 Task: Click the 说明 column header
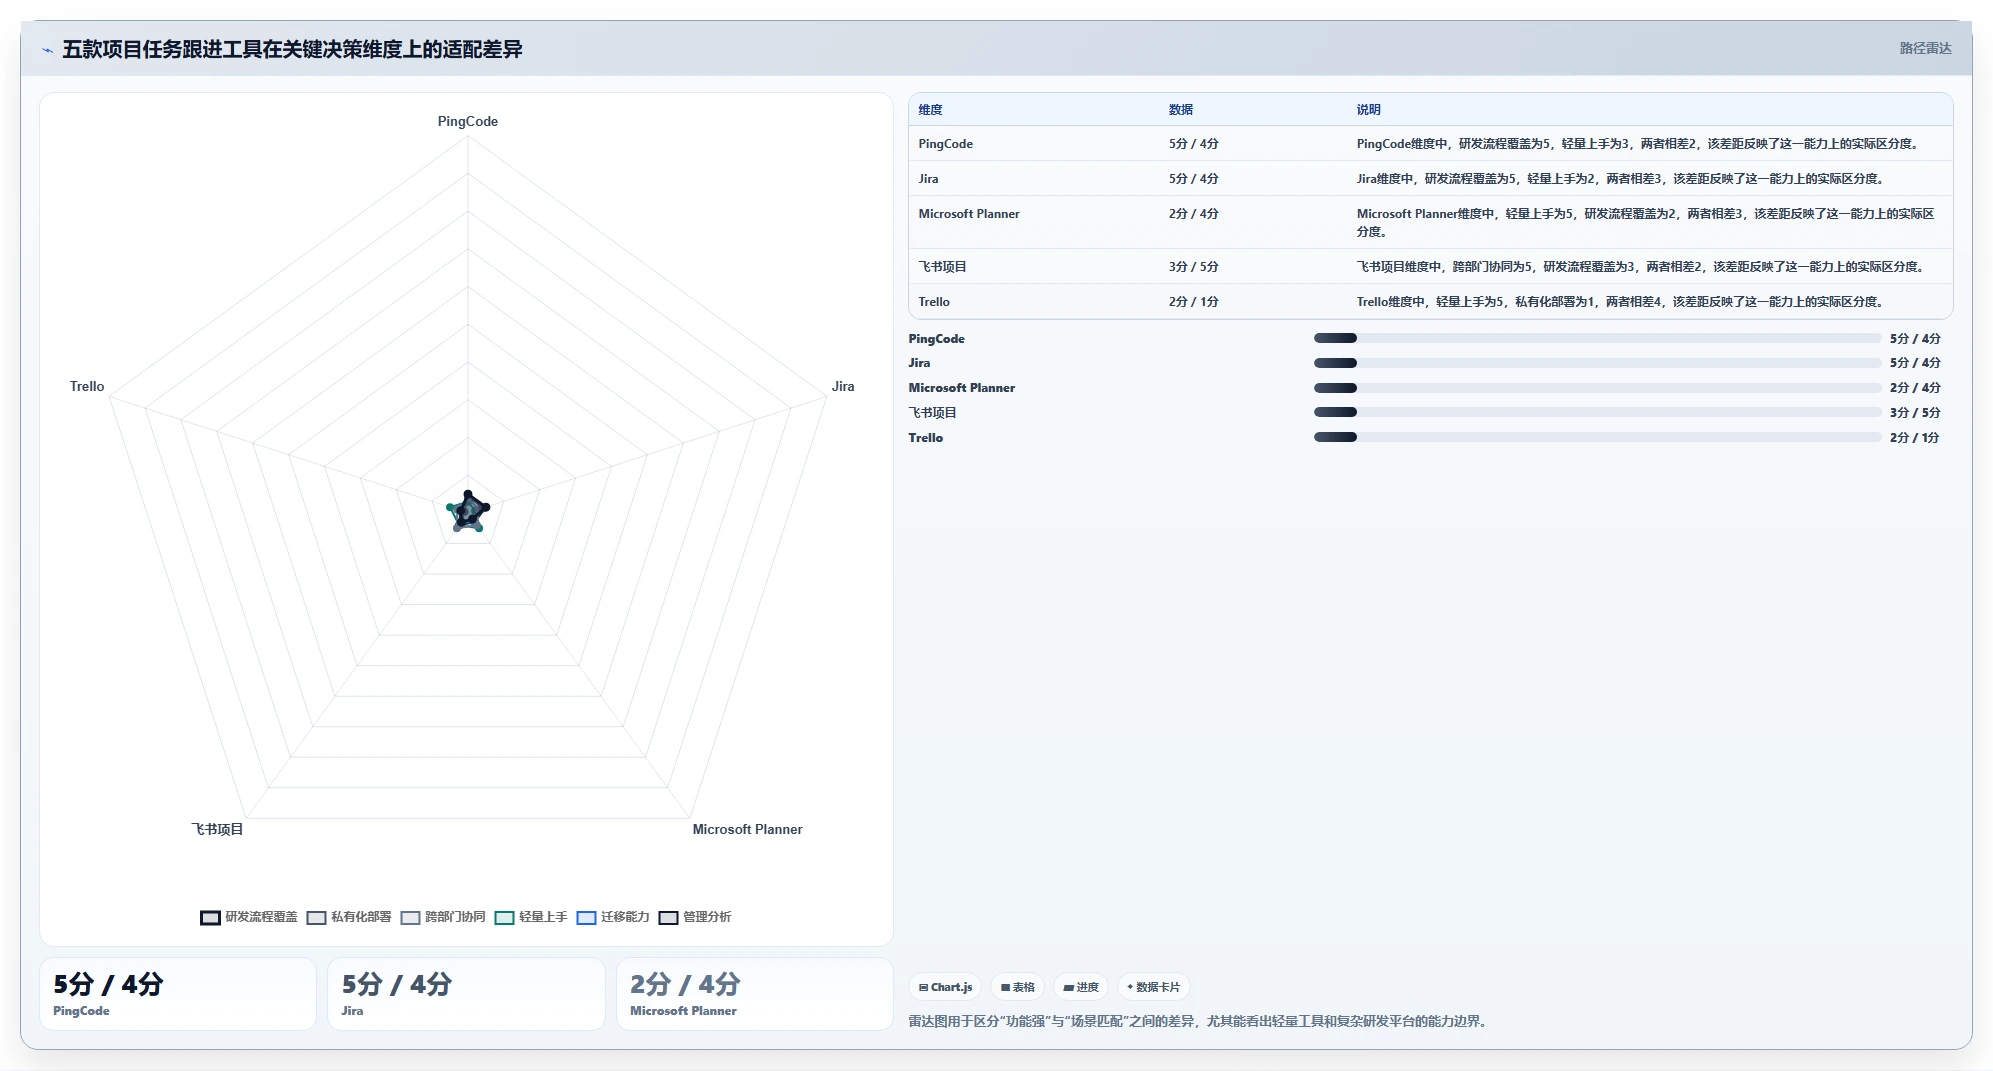click(x=1368, y=110)
